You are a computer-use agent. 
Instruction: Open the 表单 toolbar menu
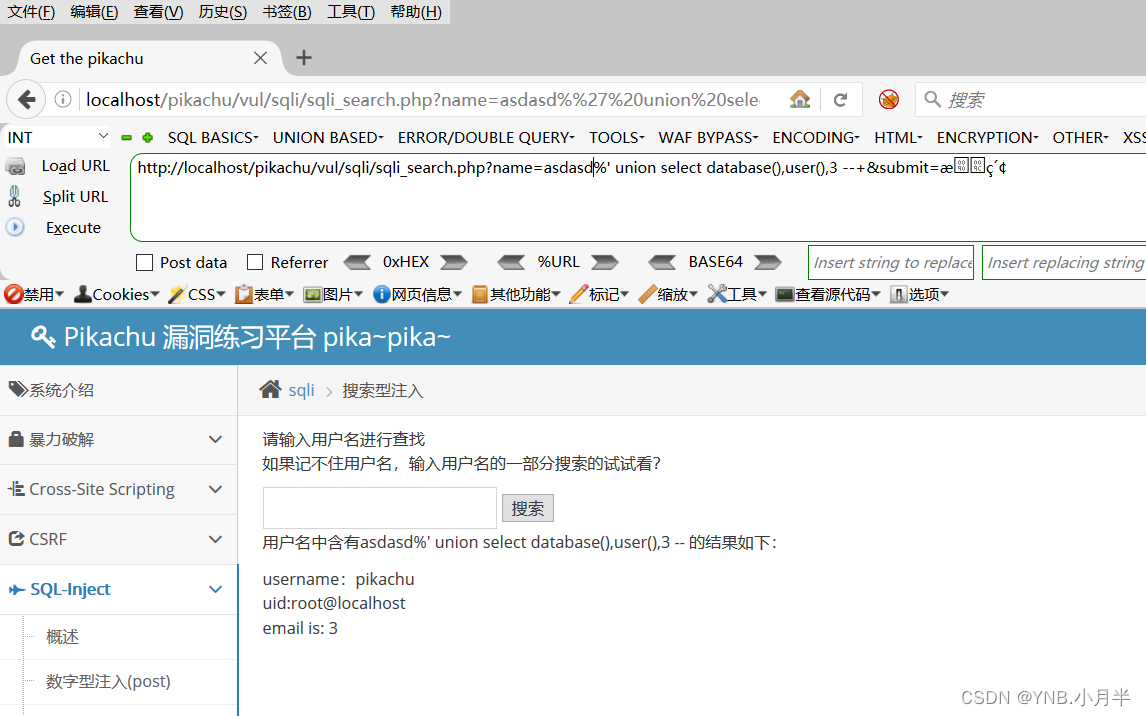pos(264,294)
